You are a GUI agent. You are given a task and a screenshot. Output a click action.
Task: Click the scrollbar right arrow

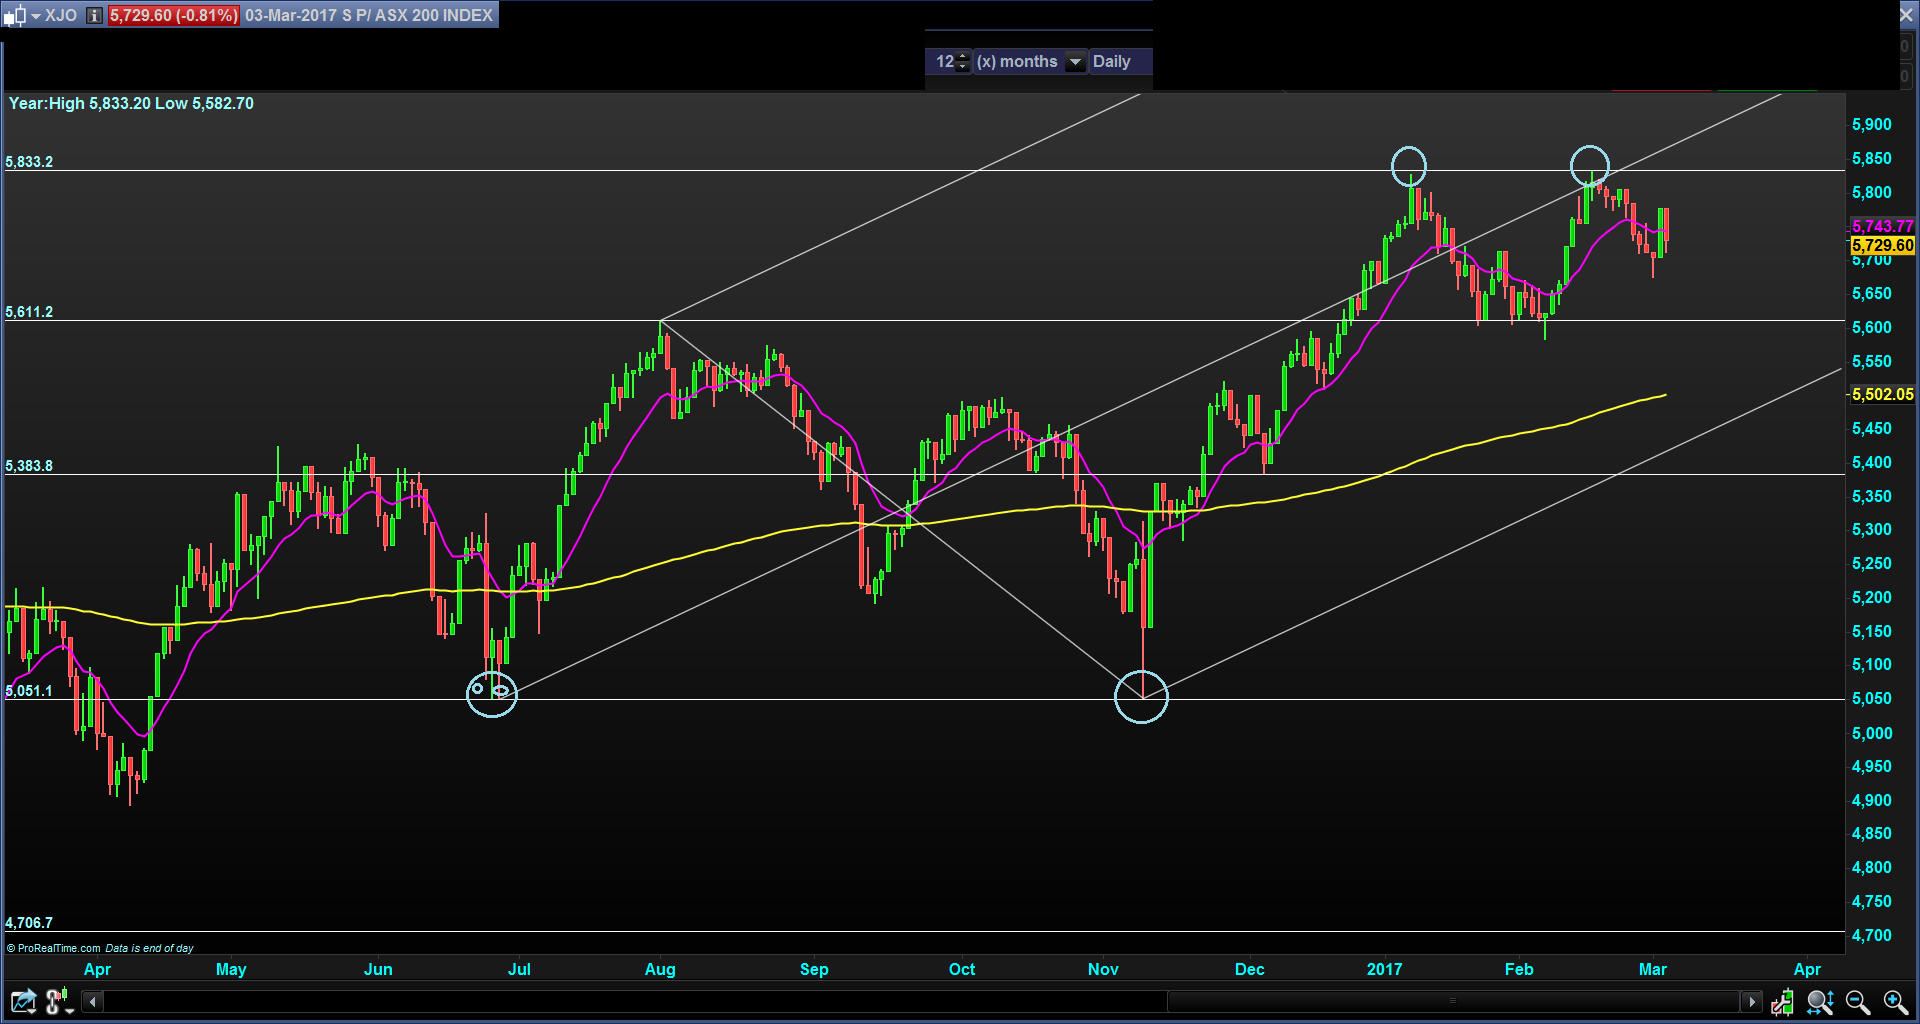(1751, 1001)
